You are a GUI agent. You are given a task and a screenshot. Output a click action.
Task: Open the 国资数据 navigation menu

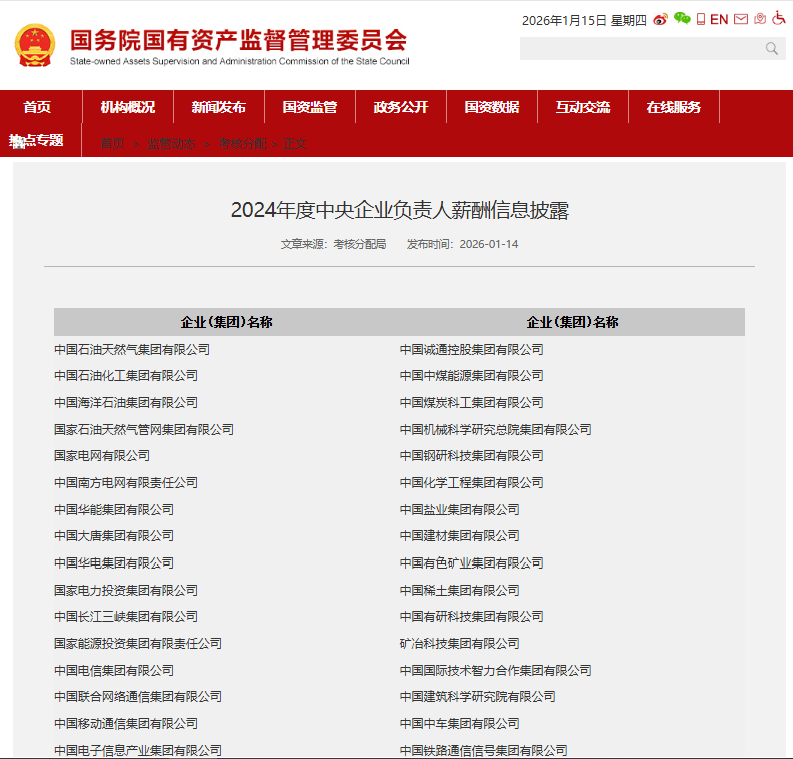(492, 107)
